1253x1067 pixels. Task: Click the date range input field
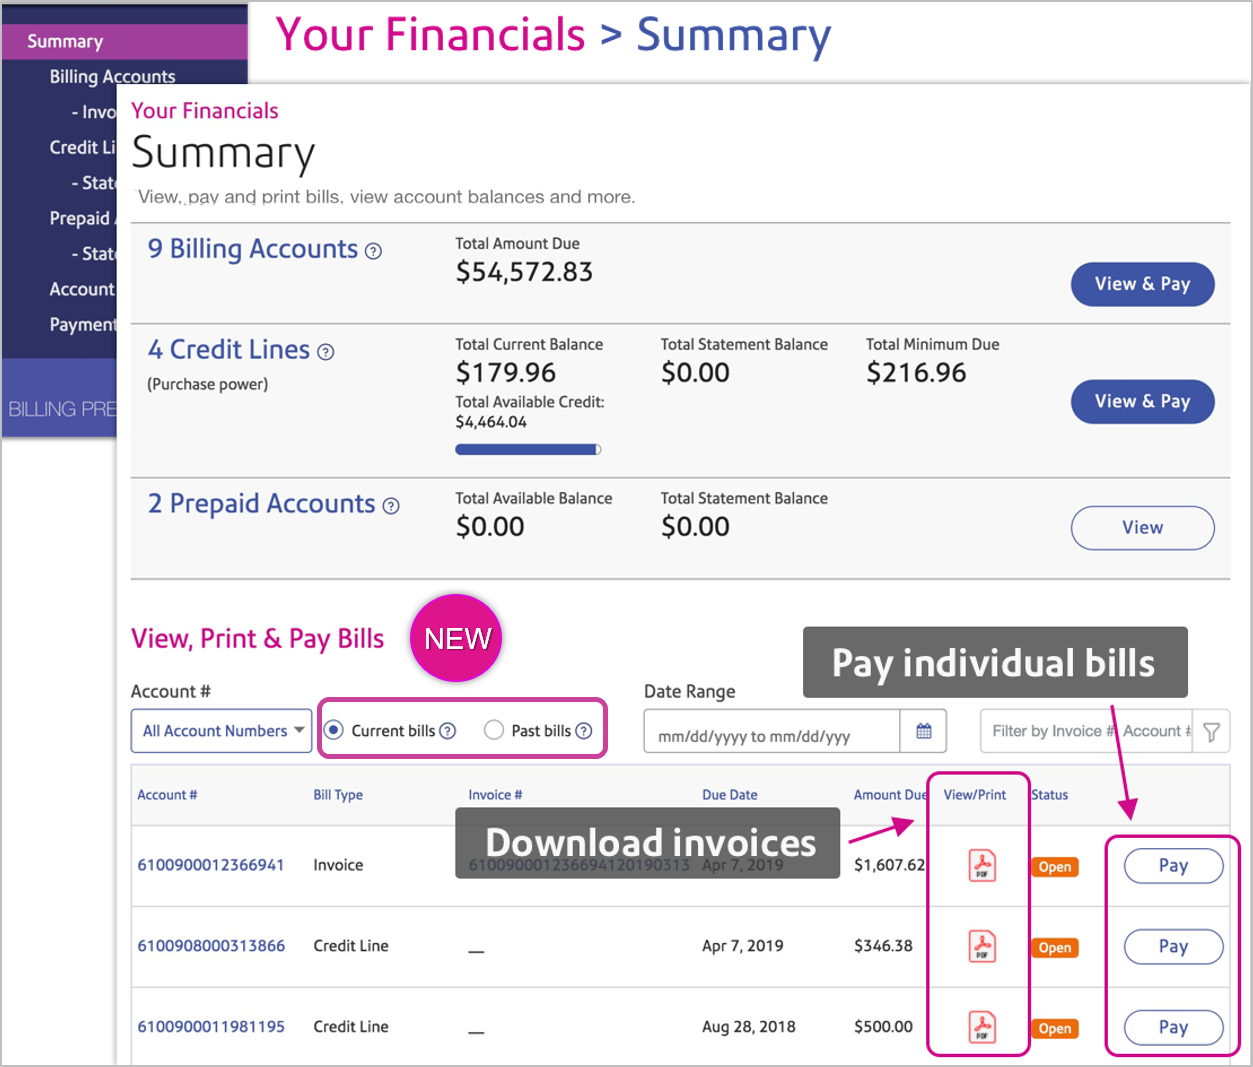pyautogui.click(x=771, y=732)
